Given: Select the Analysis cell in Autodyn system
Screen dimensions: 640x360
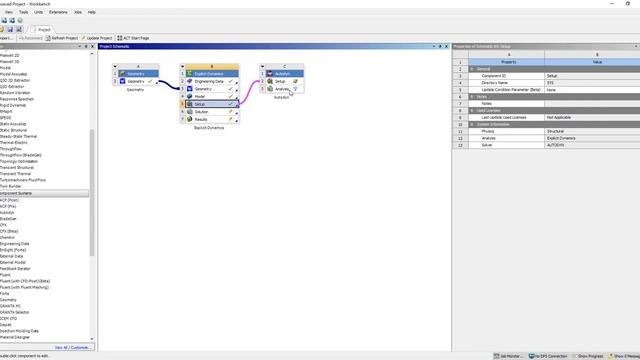Looking at the screenshot, I should [284, 89].
